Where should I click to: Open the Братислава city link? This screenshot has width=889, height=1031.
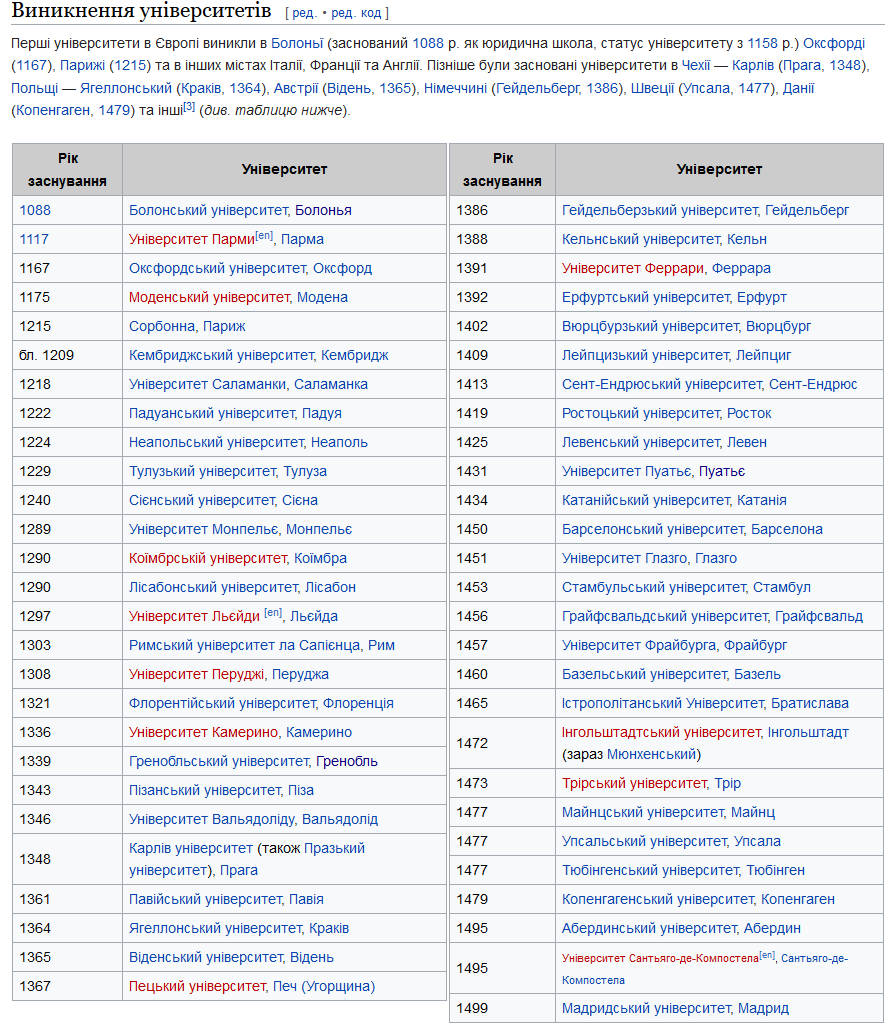pos(809,702)
